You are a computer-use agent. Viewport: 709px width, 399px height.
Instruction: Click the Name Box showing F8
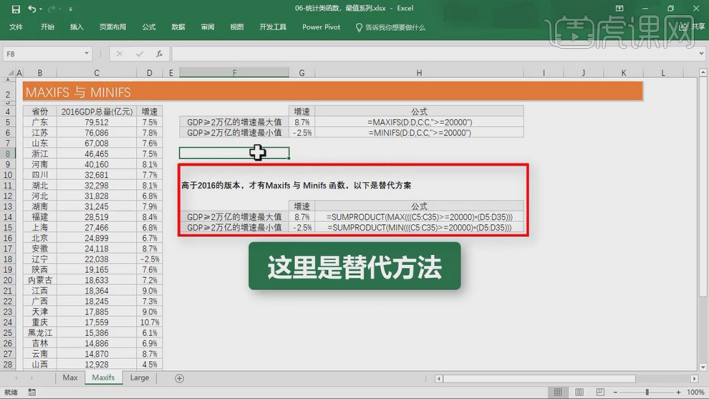tap(43, 54)
